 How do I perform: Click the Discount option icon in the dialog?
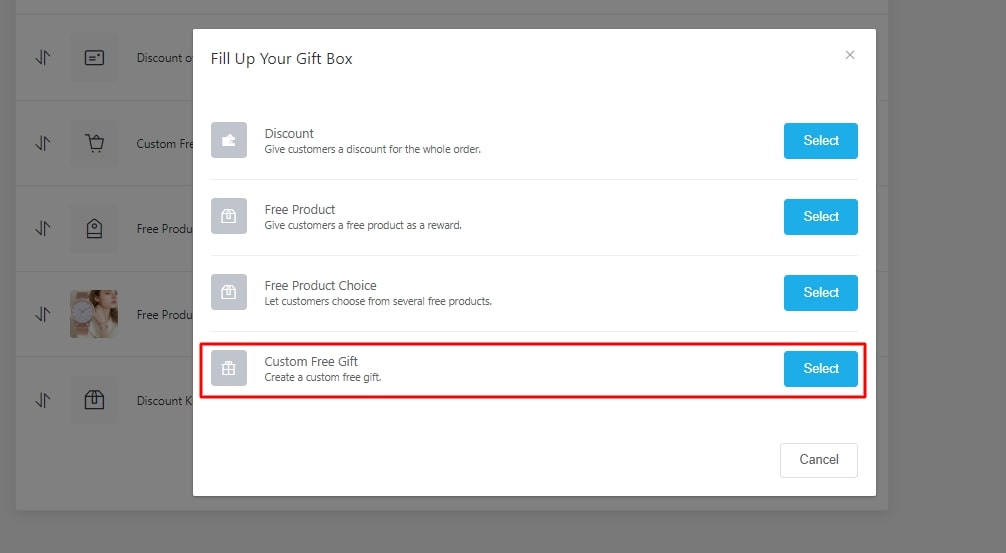tap(228, 141)
